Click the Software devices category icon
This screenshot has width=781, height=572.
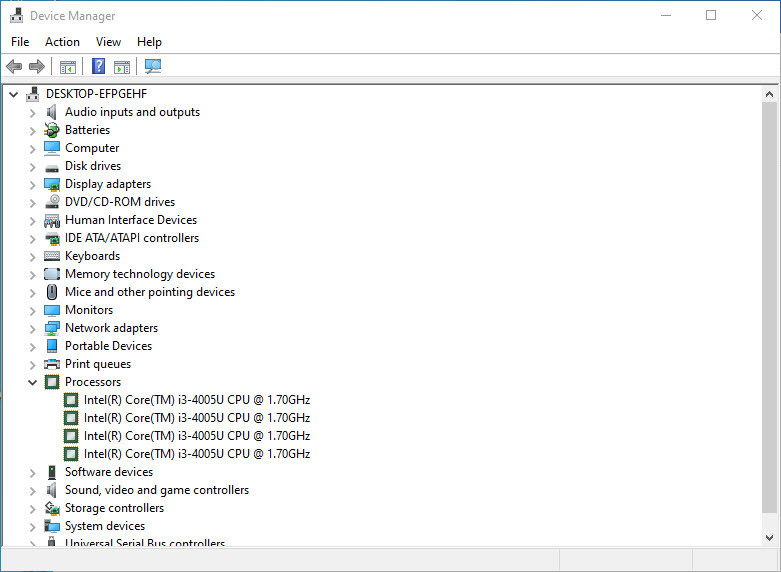pyautogui.click(x=52, y=472)
